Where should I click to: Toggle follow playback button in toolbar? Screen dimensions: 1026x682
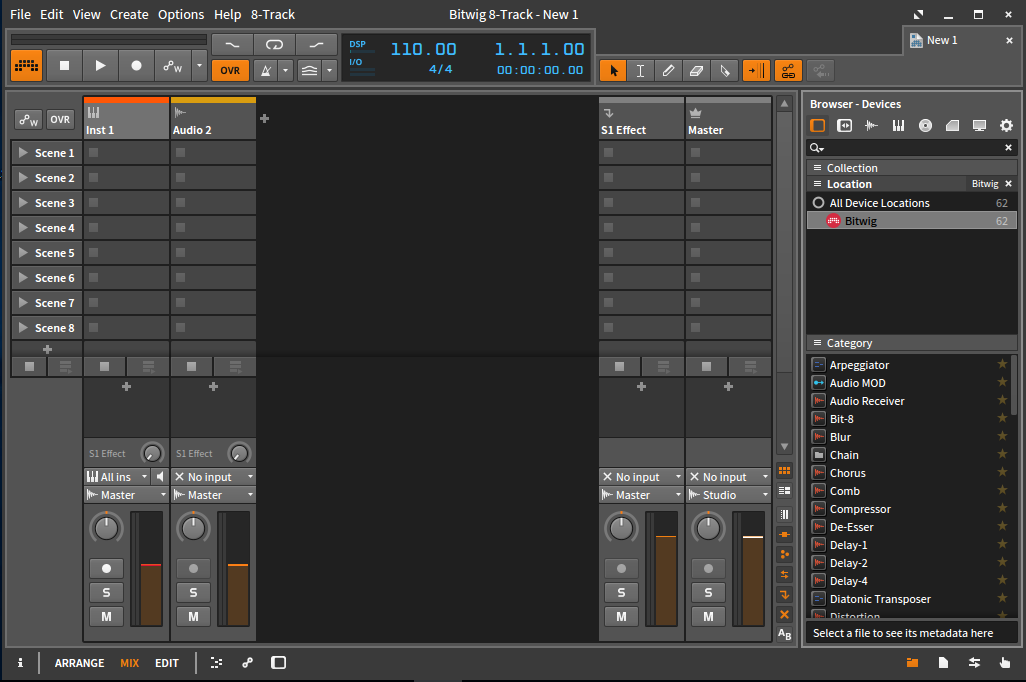tap(756, 71)
